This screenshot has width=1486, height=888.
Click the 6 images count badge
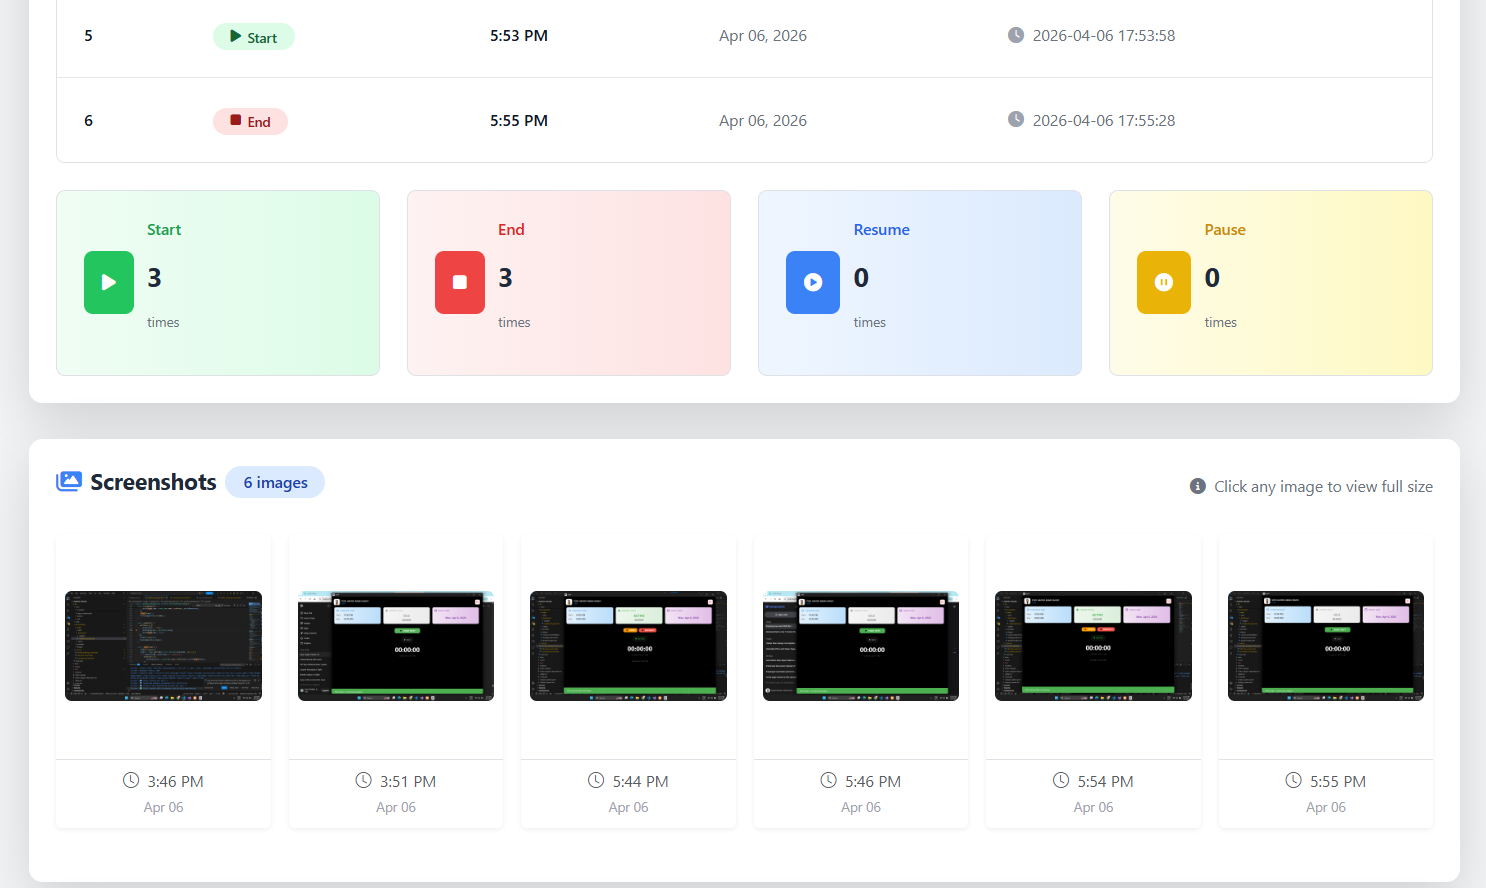click(x=275, y=483)
